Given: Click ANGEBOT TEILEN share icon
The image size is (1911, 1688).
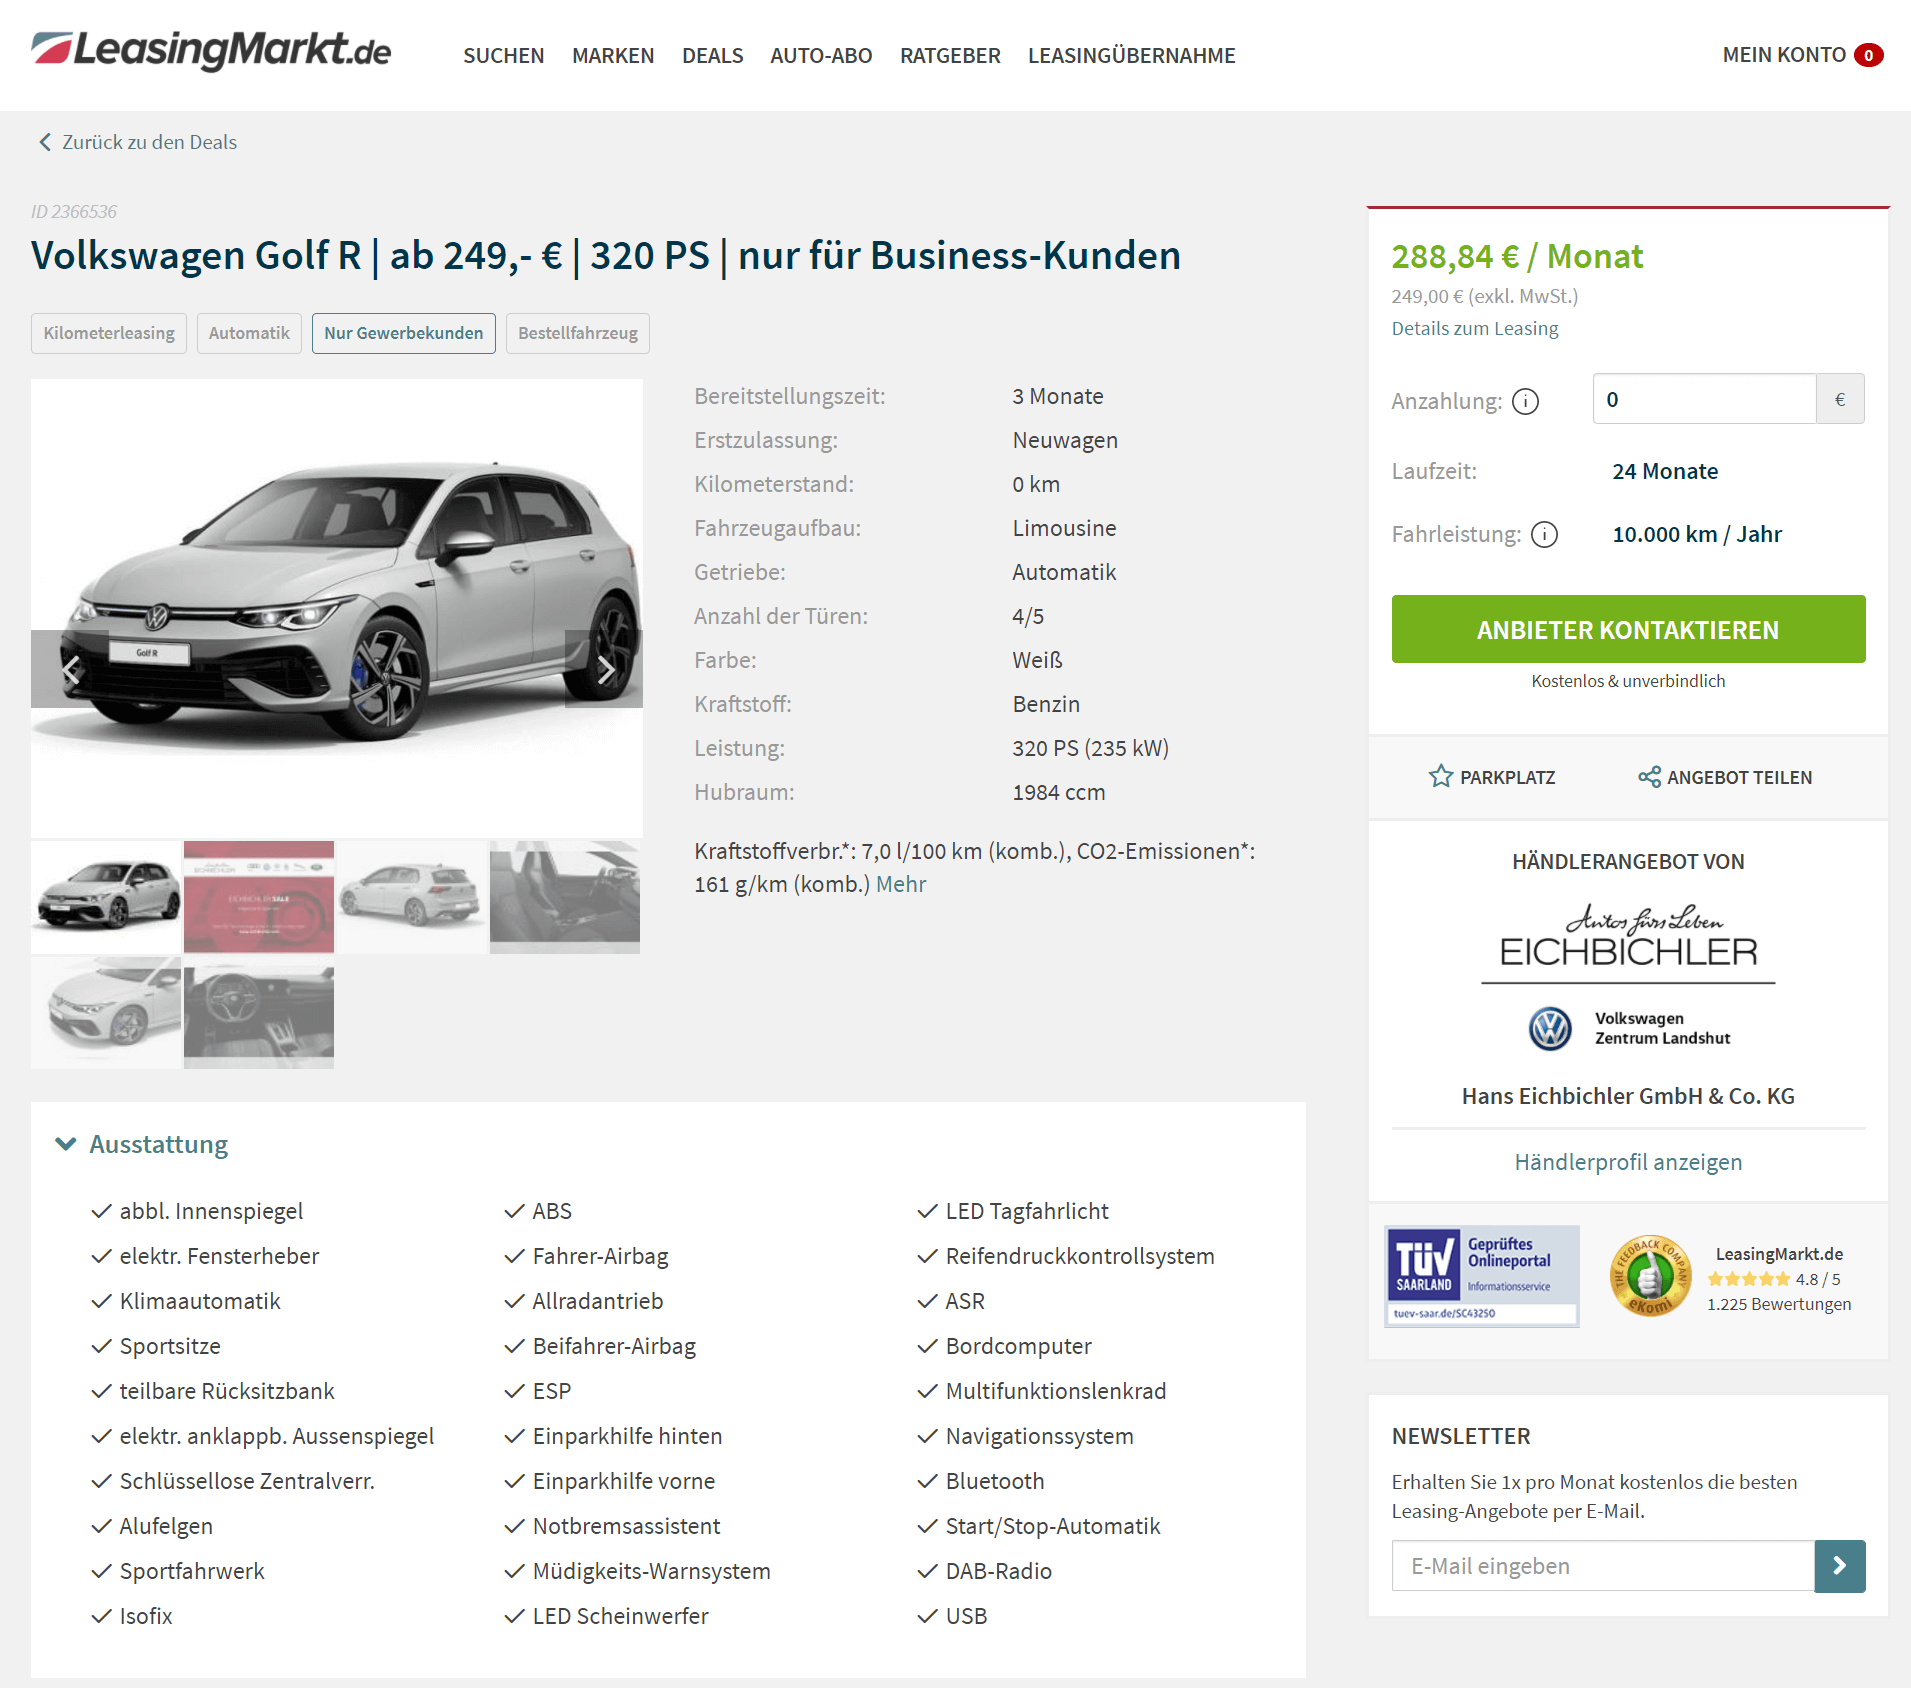Looking at the screenshot, I should [1725, 777].
